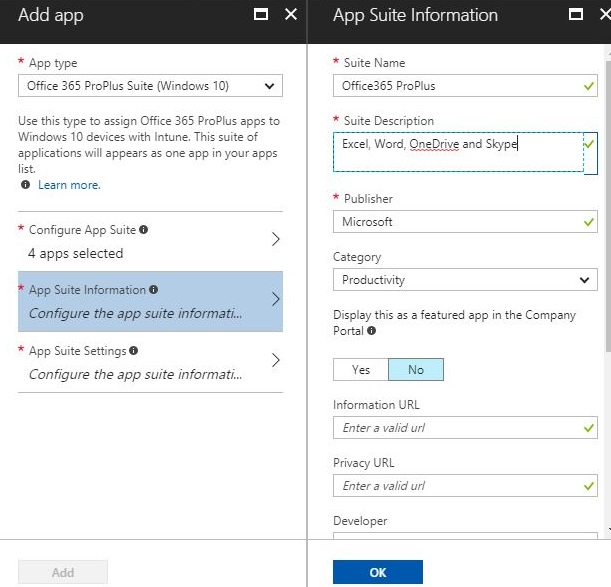Click the scrollbar down arrow in information blade
The image size is (611, 587).
pyautogui.click(x=608, y=530)
